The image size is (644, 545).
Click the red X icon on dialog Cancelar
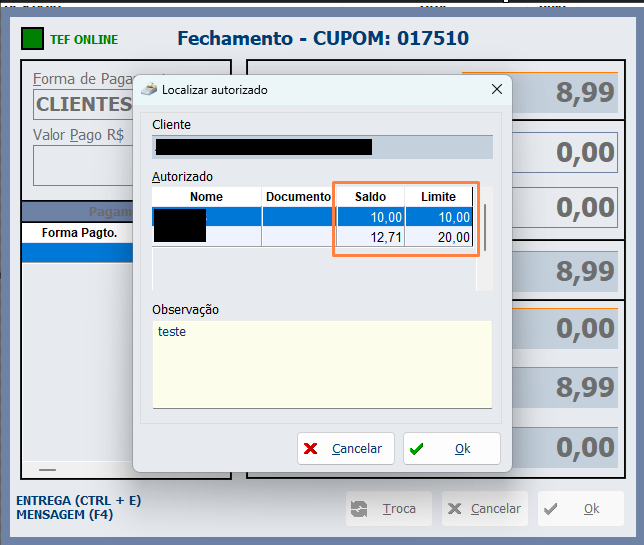pyautogui.click(x=312, y=449)
